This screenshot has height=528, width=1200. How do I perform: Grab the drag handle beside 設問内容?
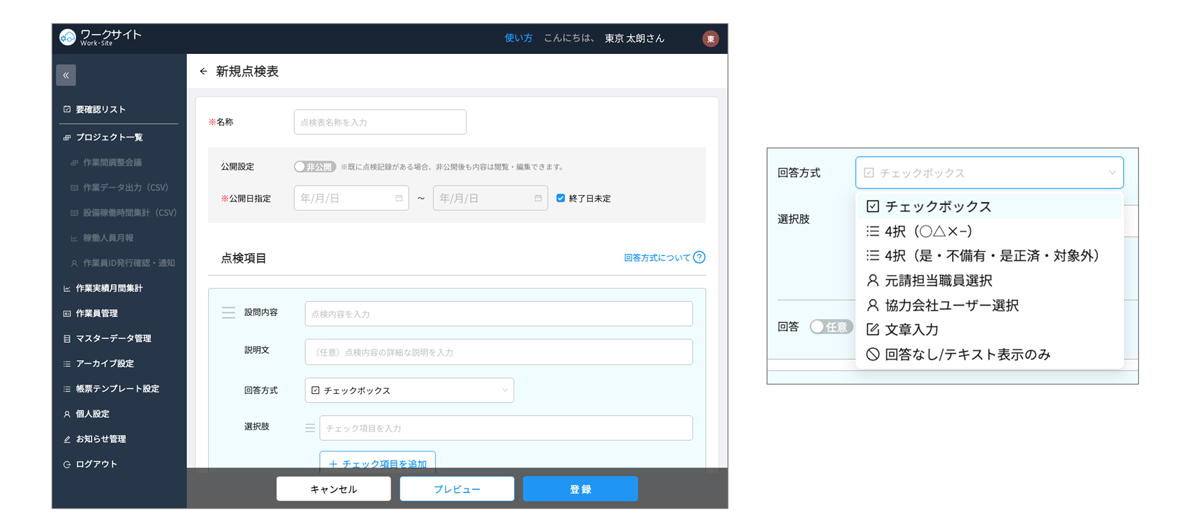[x=228, y=313]
